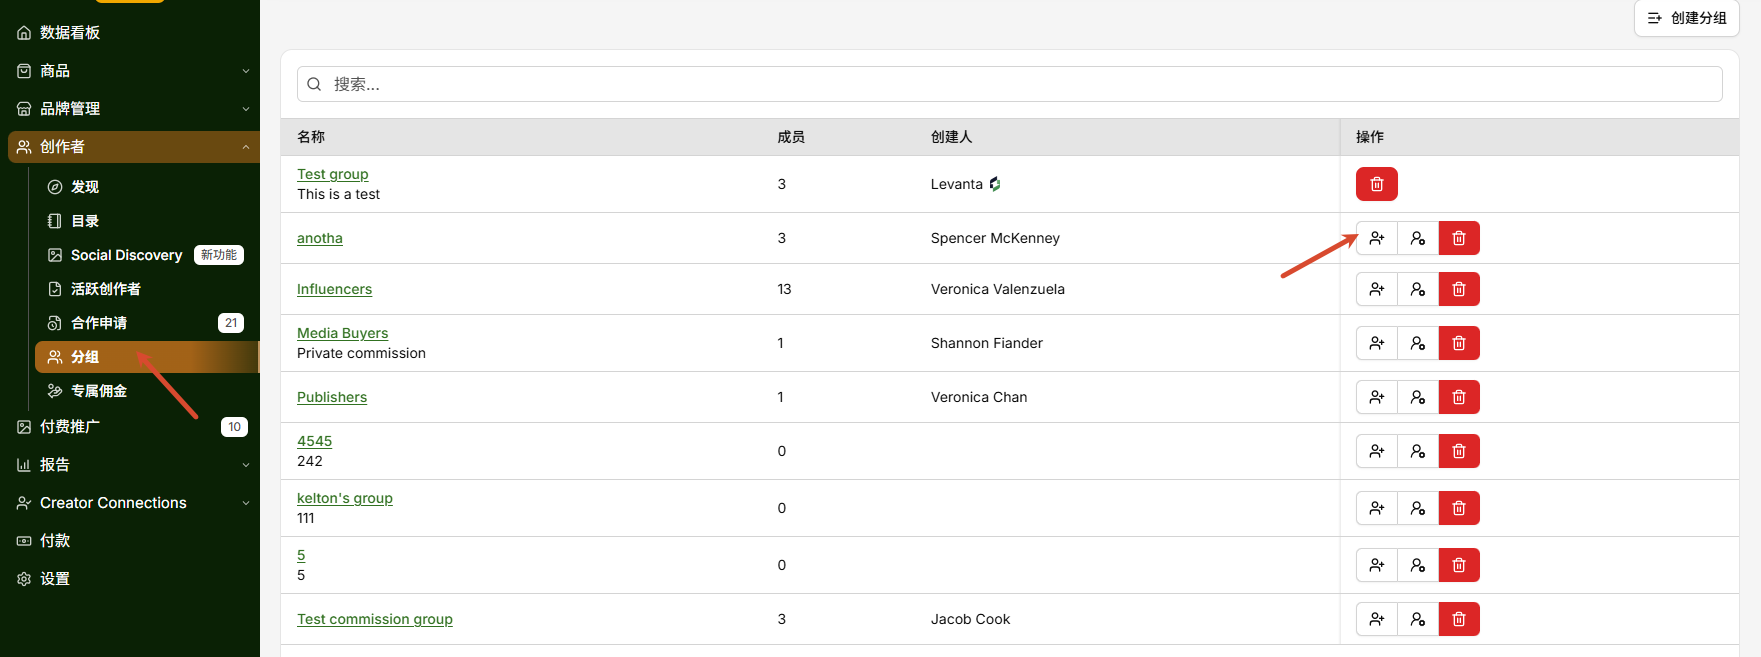Image resolution: width=1761 pixels, height=657 pixels.
Task: Open the Test group link
Action: coord(332,174)
